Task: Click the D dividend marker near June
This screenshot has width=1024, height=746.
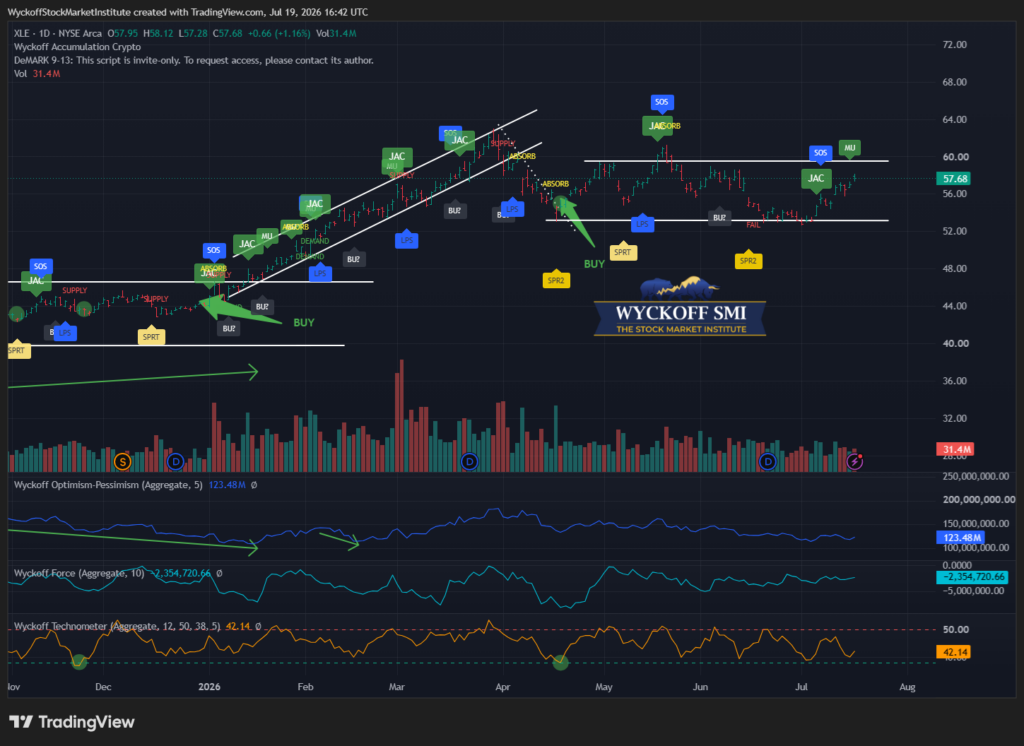Action: (x=768, y=462)
